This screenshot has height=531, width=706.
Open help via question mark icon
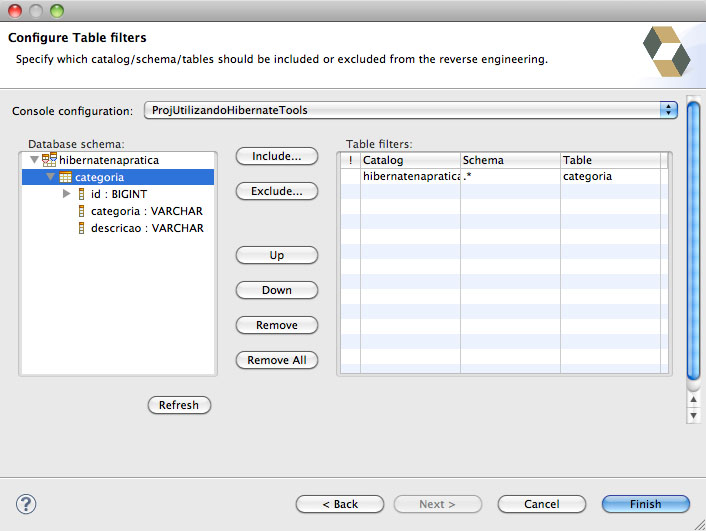pos(26,504)
